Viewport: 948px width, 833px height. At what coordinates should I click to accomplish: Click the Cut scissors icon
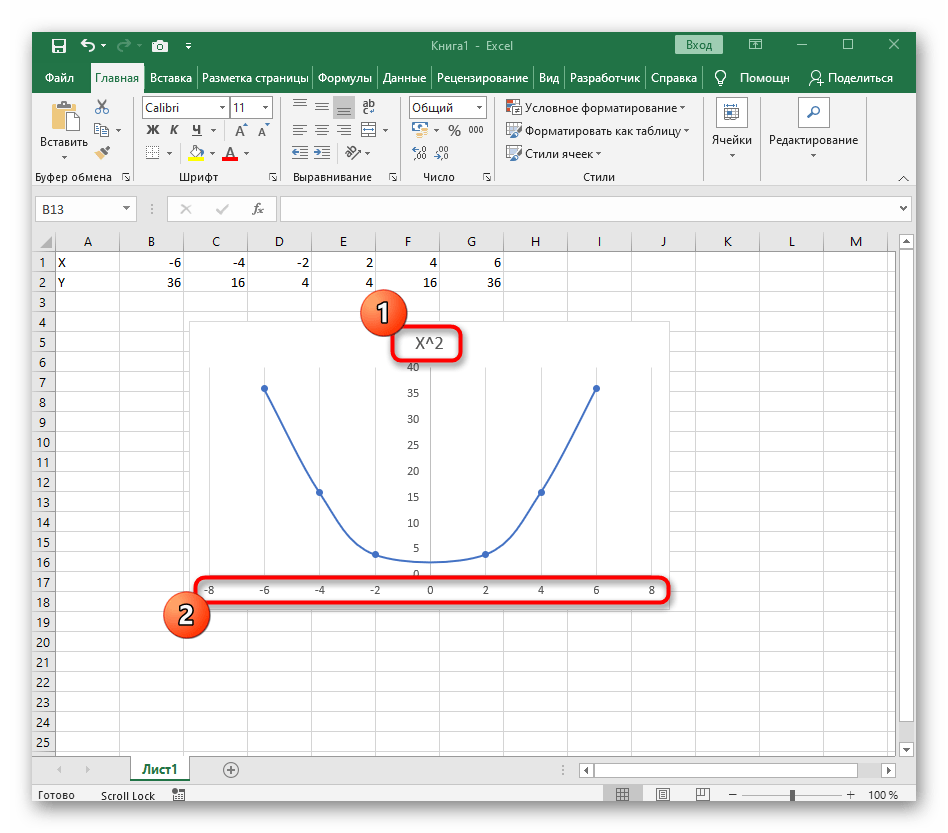(x=102, y=107)
